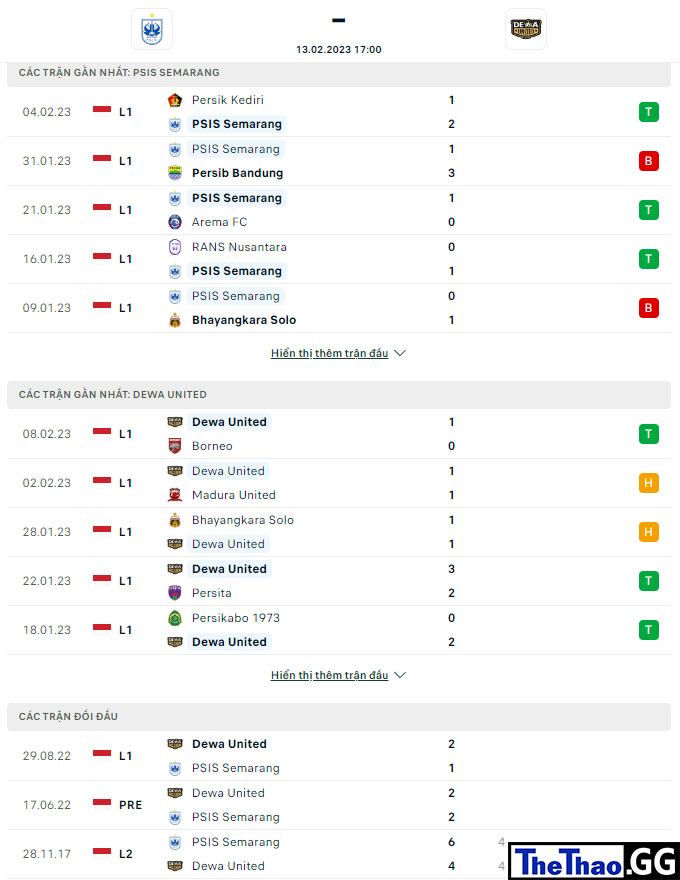Viewport: 680px width, 880px height.
Task: Open 'Hiển thị thêm trận đấu' under Dewa United section
Action: [329, 676]
